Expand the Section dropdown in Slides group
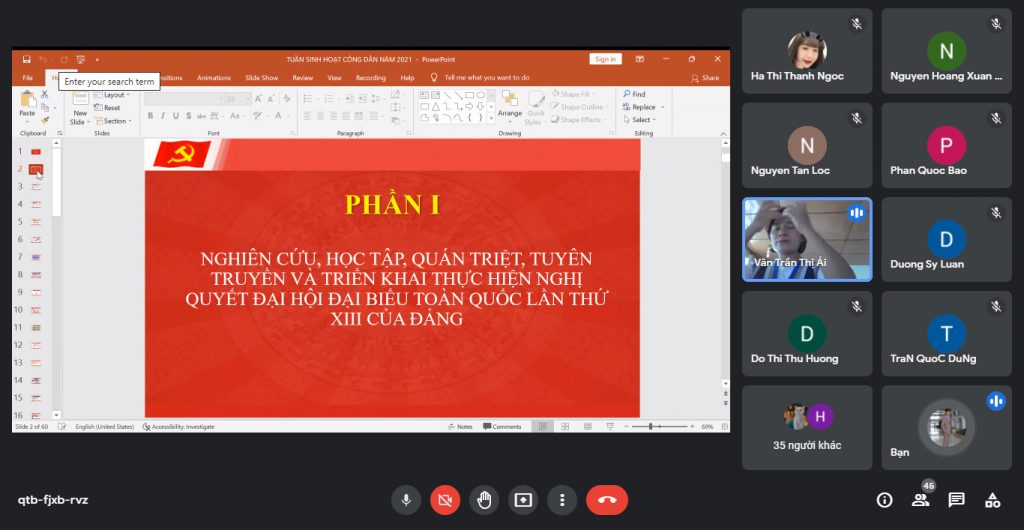The image size is (1024, 530). (x=115, y=120)
